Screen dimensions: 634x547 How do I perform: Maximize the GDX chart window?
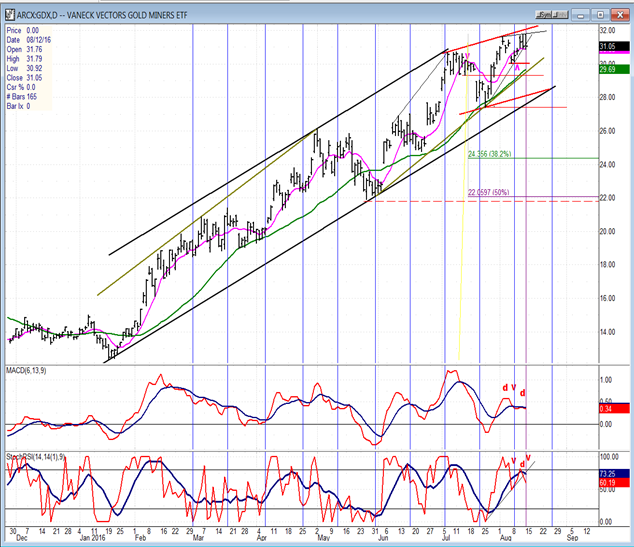(600, 15)
